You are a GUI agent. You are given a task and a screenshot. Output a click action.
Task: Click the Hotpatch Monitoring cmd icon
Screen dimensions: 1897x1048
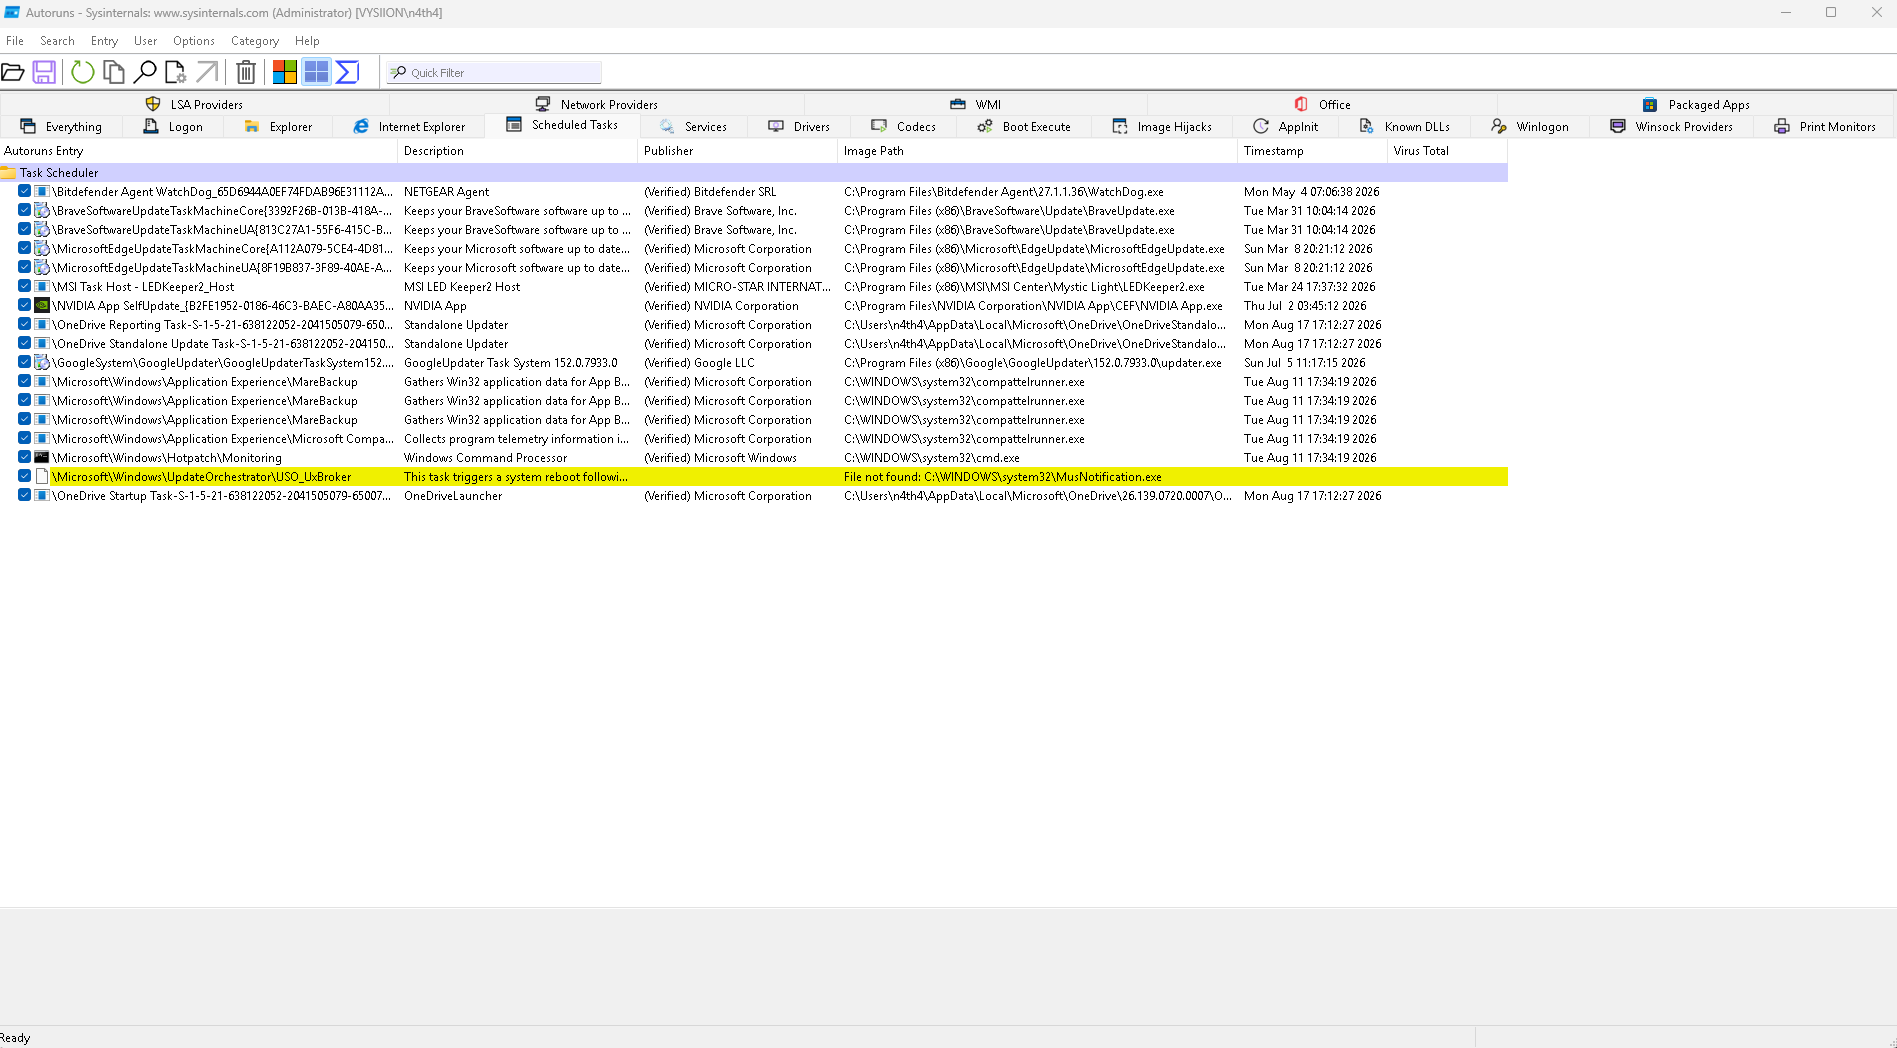(42, 458)
